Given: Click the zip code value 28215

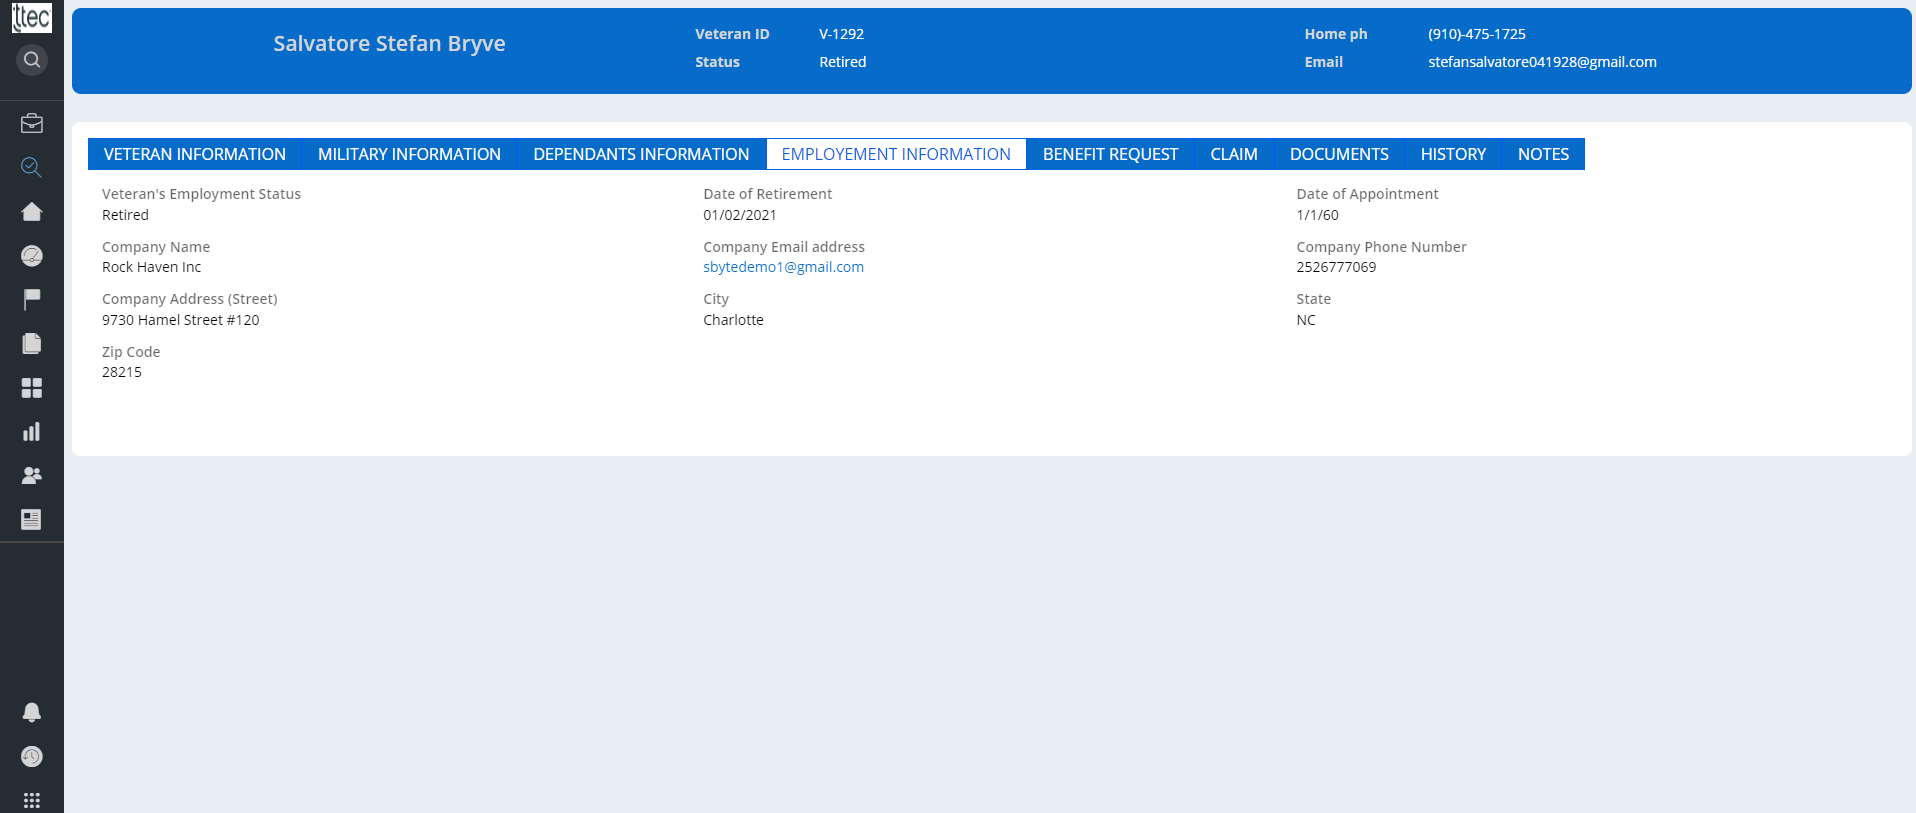Looking at the screenshot, I should tap(122, 372).
